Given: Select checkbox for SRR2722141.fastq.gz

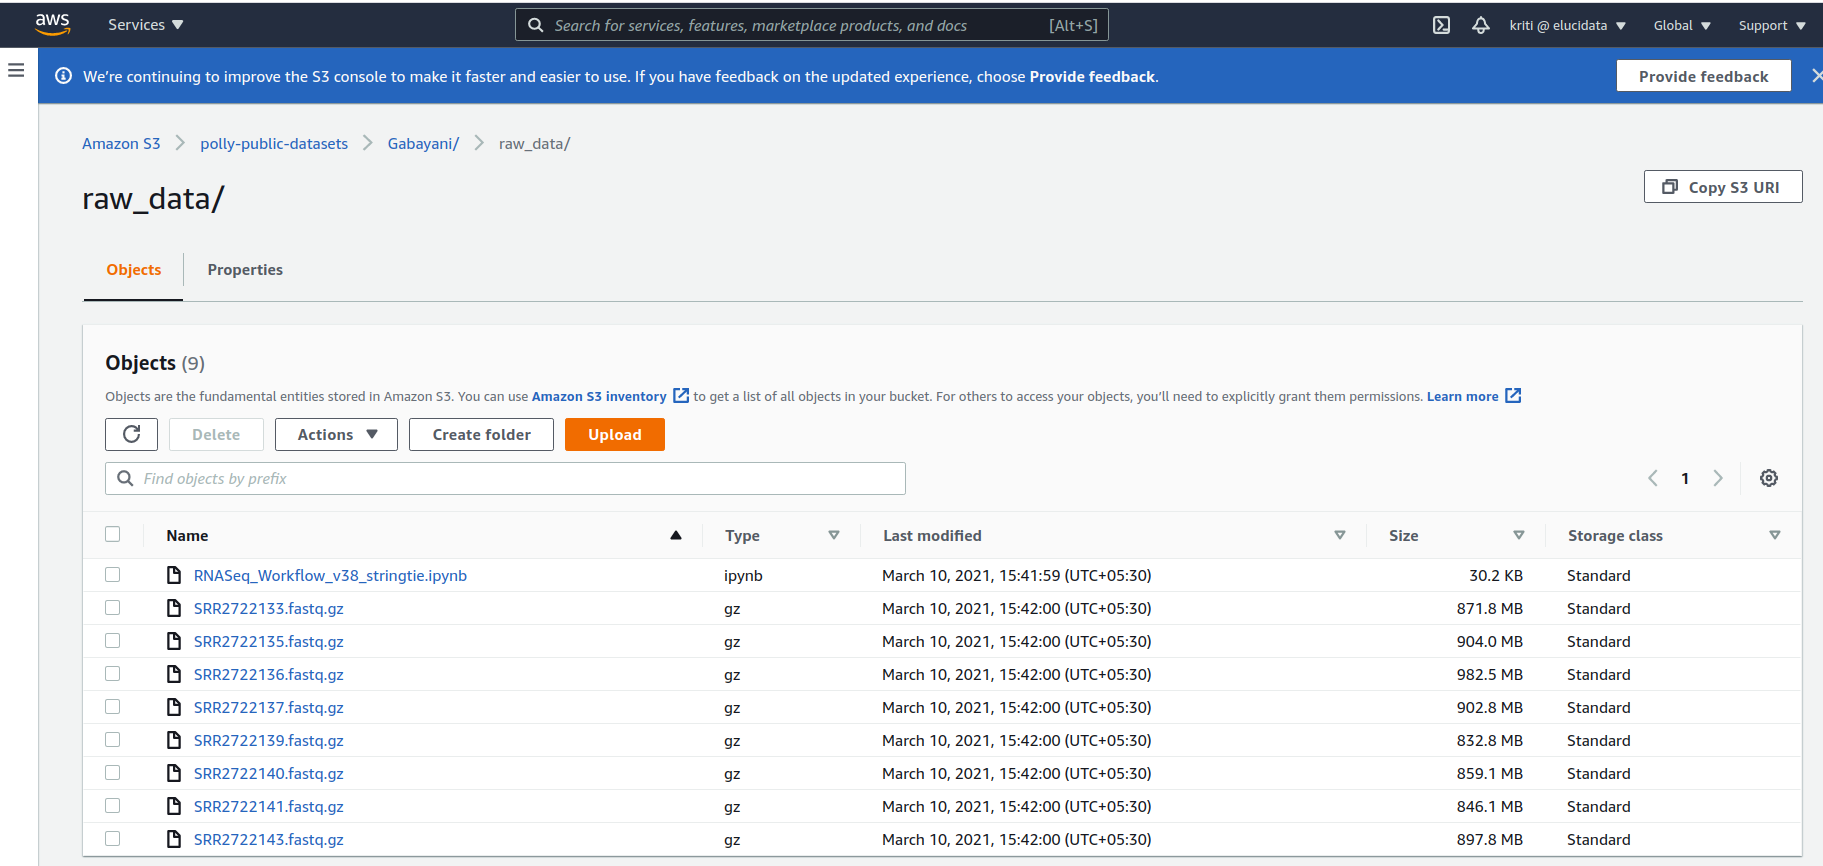Looking at the screenshot, I should click(112, 805).
